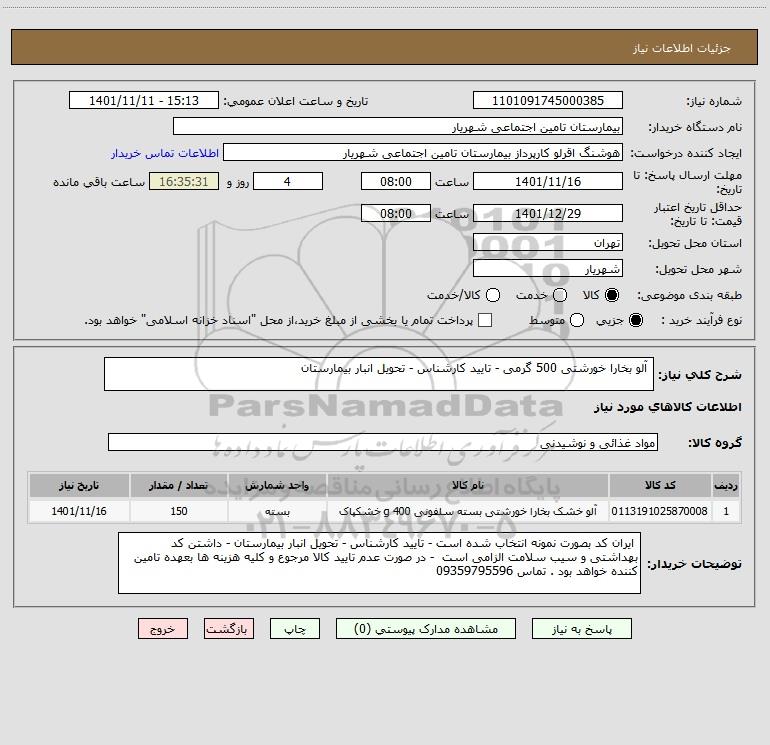Select the جزیی purchase type radio
The image size is (770, 745).
[x=635, y=320]
